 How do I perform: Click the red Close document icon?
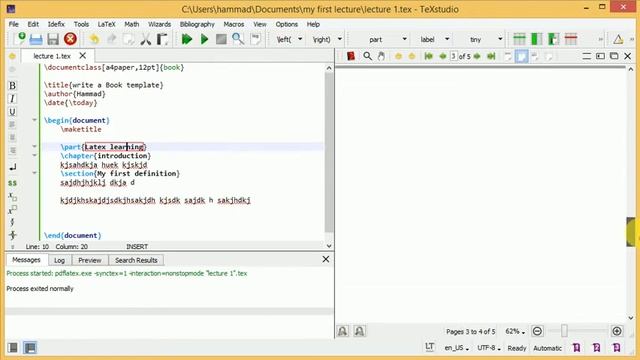[70, 39]
